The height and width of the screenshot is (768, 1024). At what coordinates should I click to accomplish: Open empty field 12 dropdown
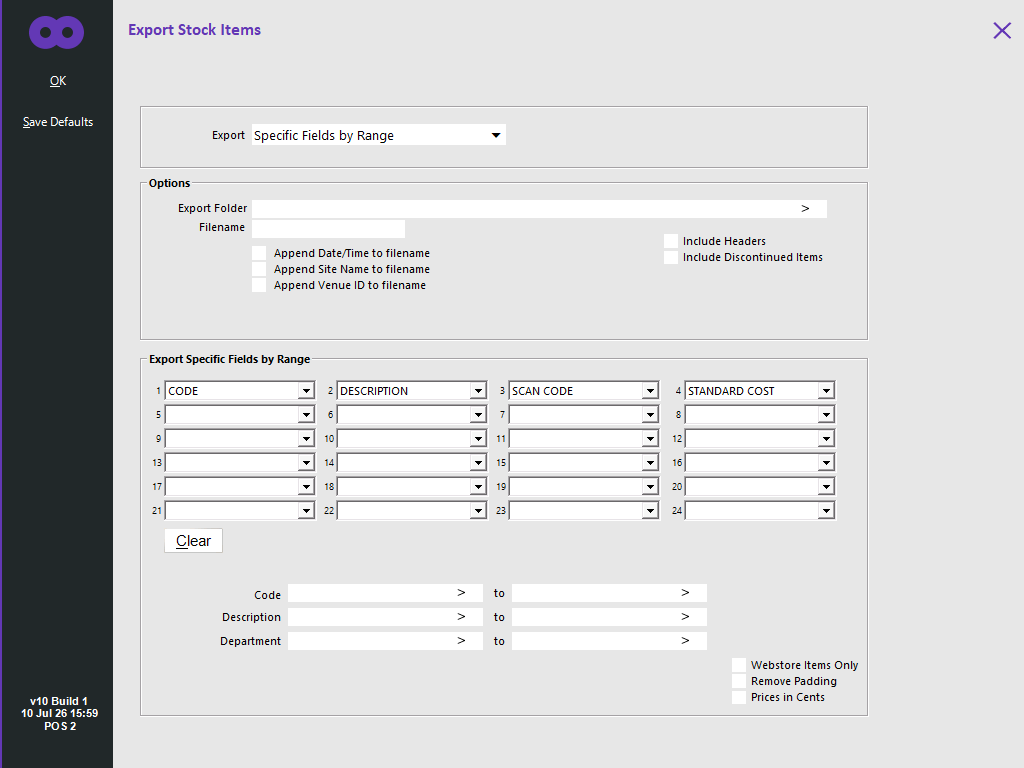click(x=826, y=439)
